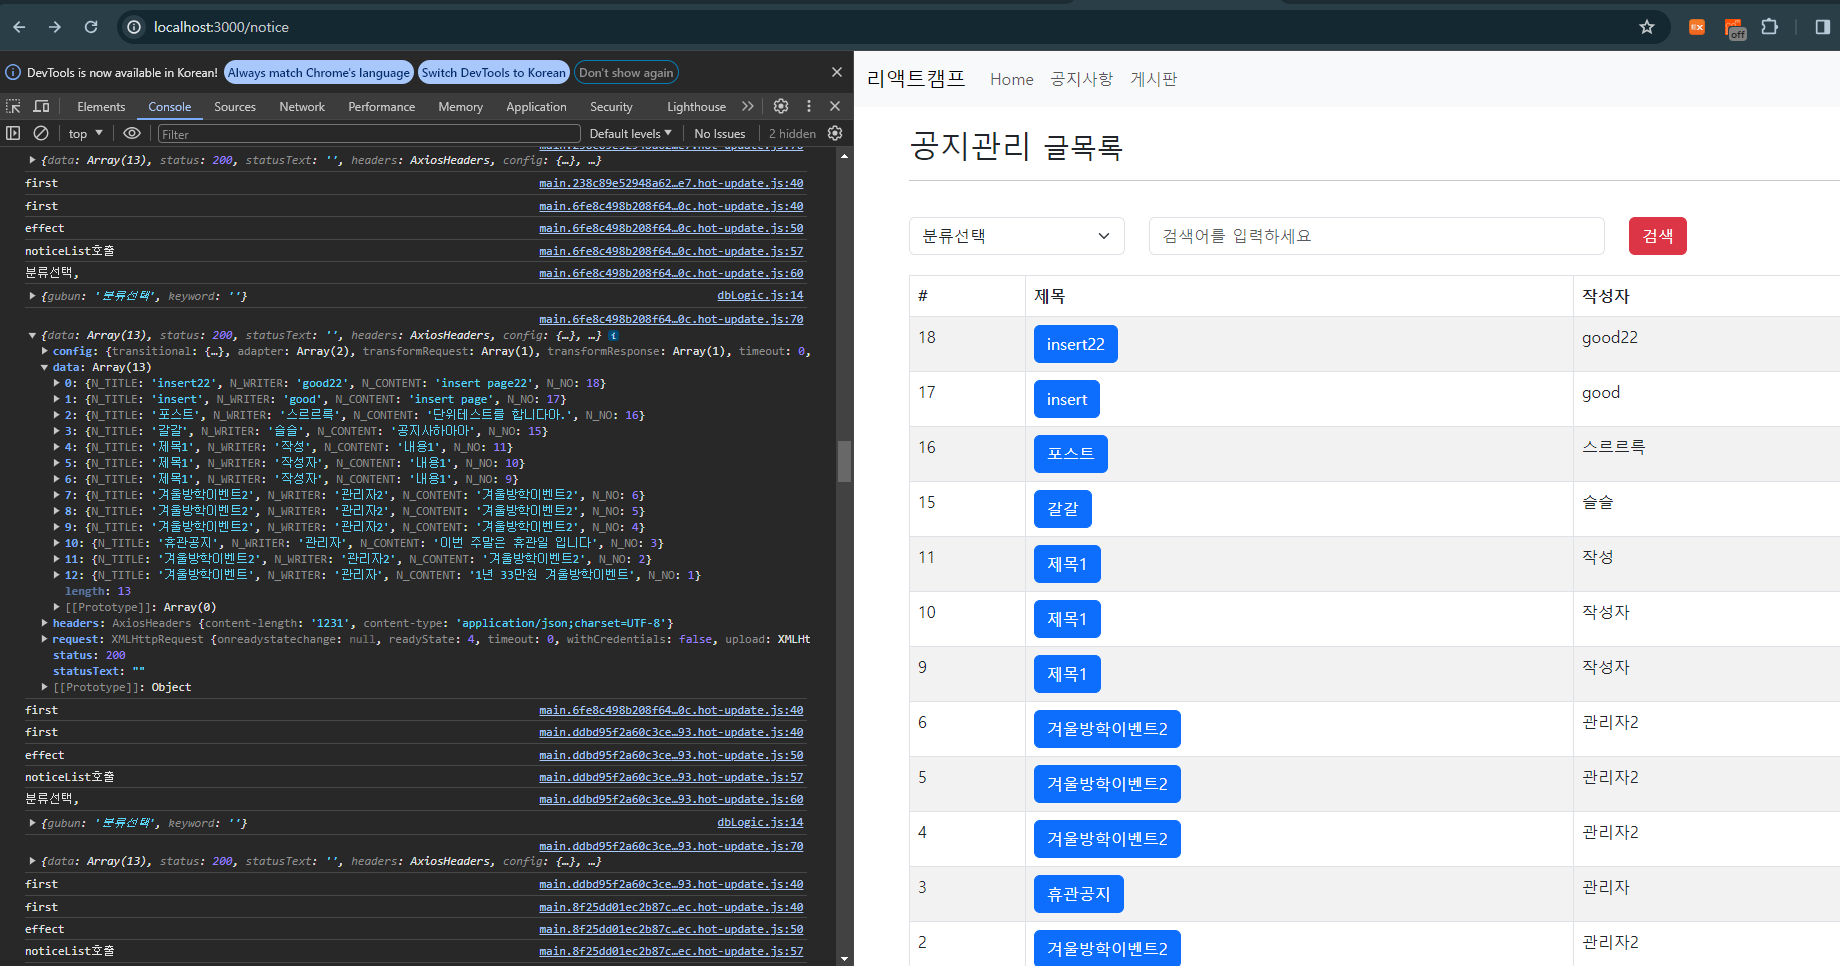Dismiss the DevTools language notification bar

tap(837, 72)
